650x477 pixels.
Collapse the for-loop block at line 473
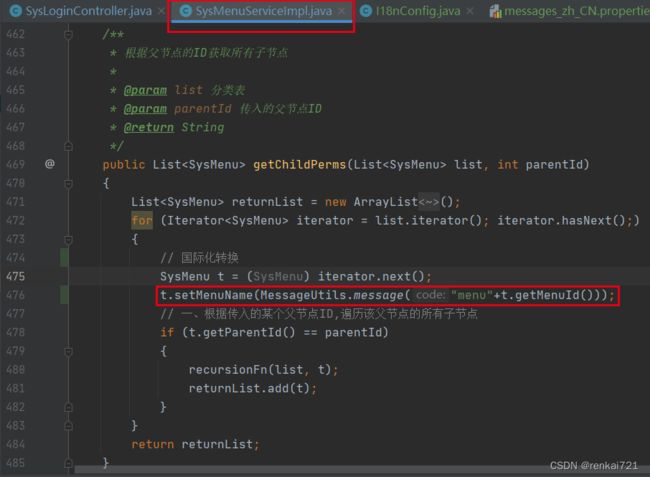pos(68,240)
